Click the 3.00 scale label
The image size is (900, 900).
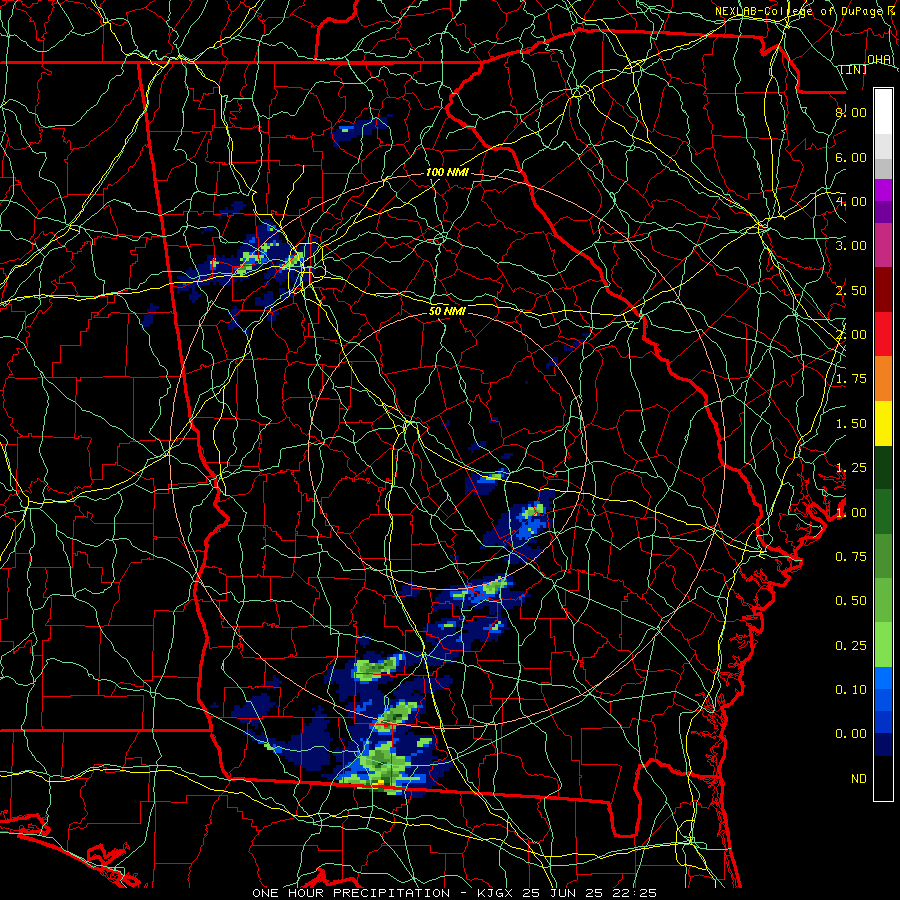pos(851,246)
